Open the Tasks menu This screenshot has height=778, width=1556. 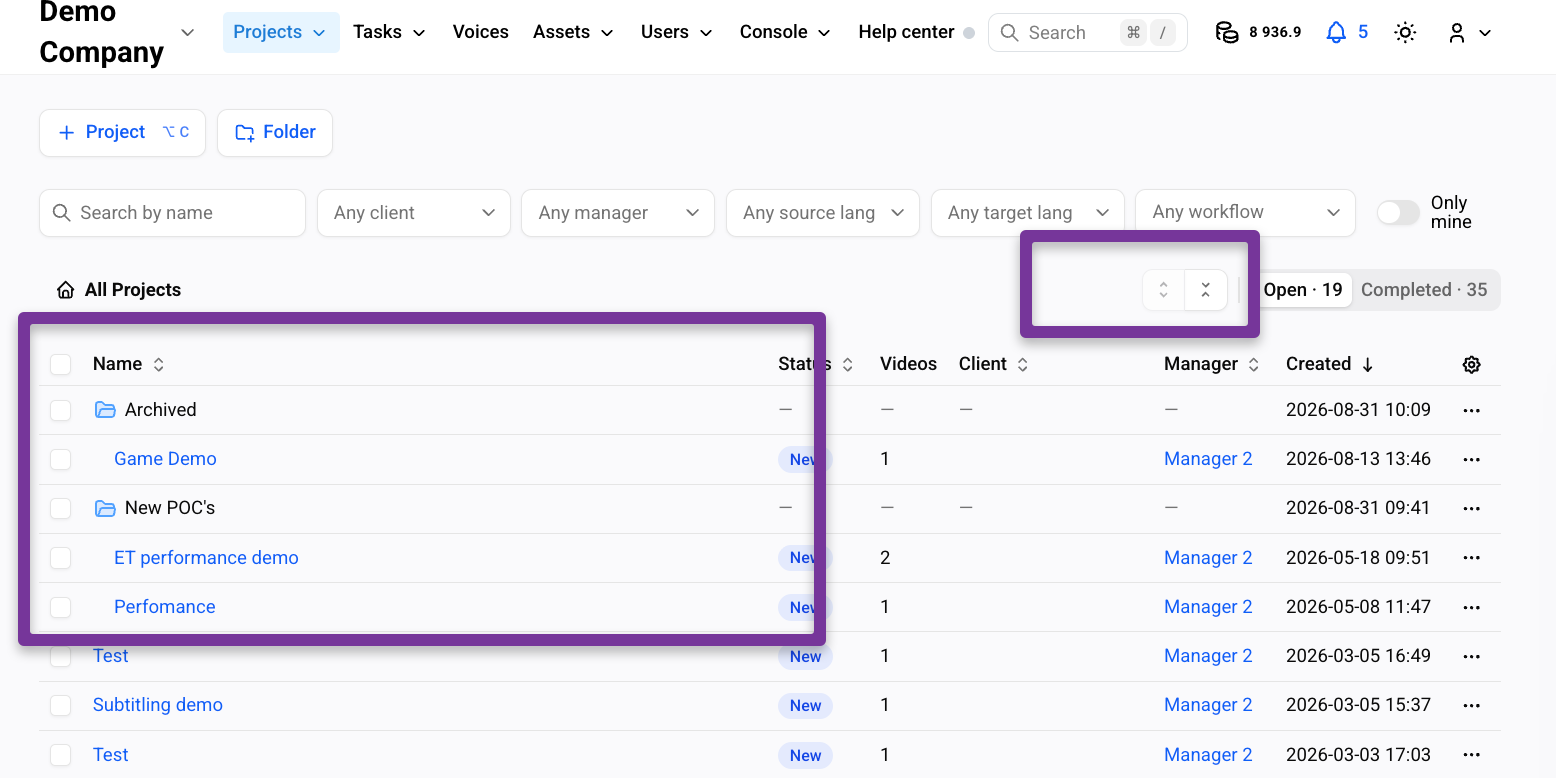[389, 32]
